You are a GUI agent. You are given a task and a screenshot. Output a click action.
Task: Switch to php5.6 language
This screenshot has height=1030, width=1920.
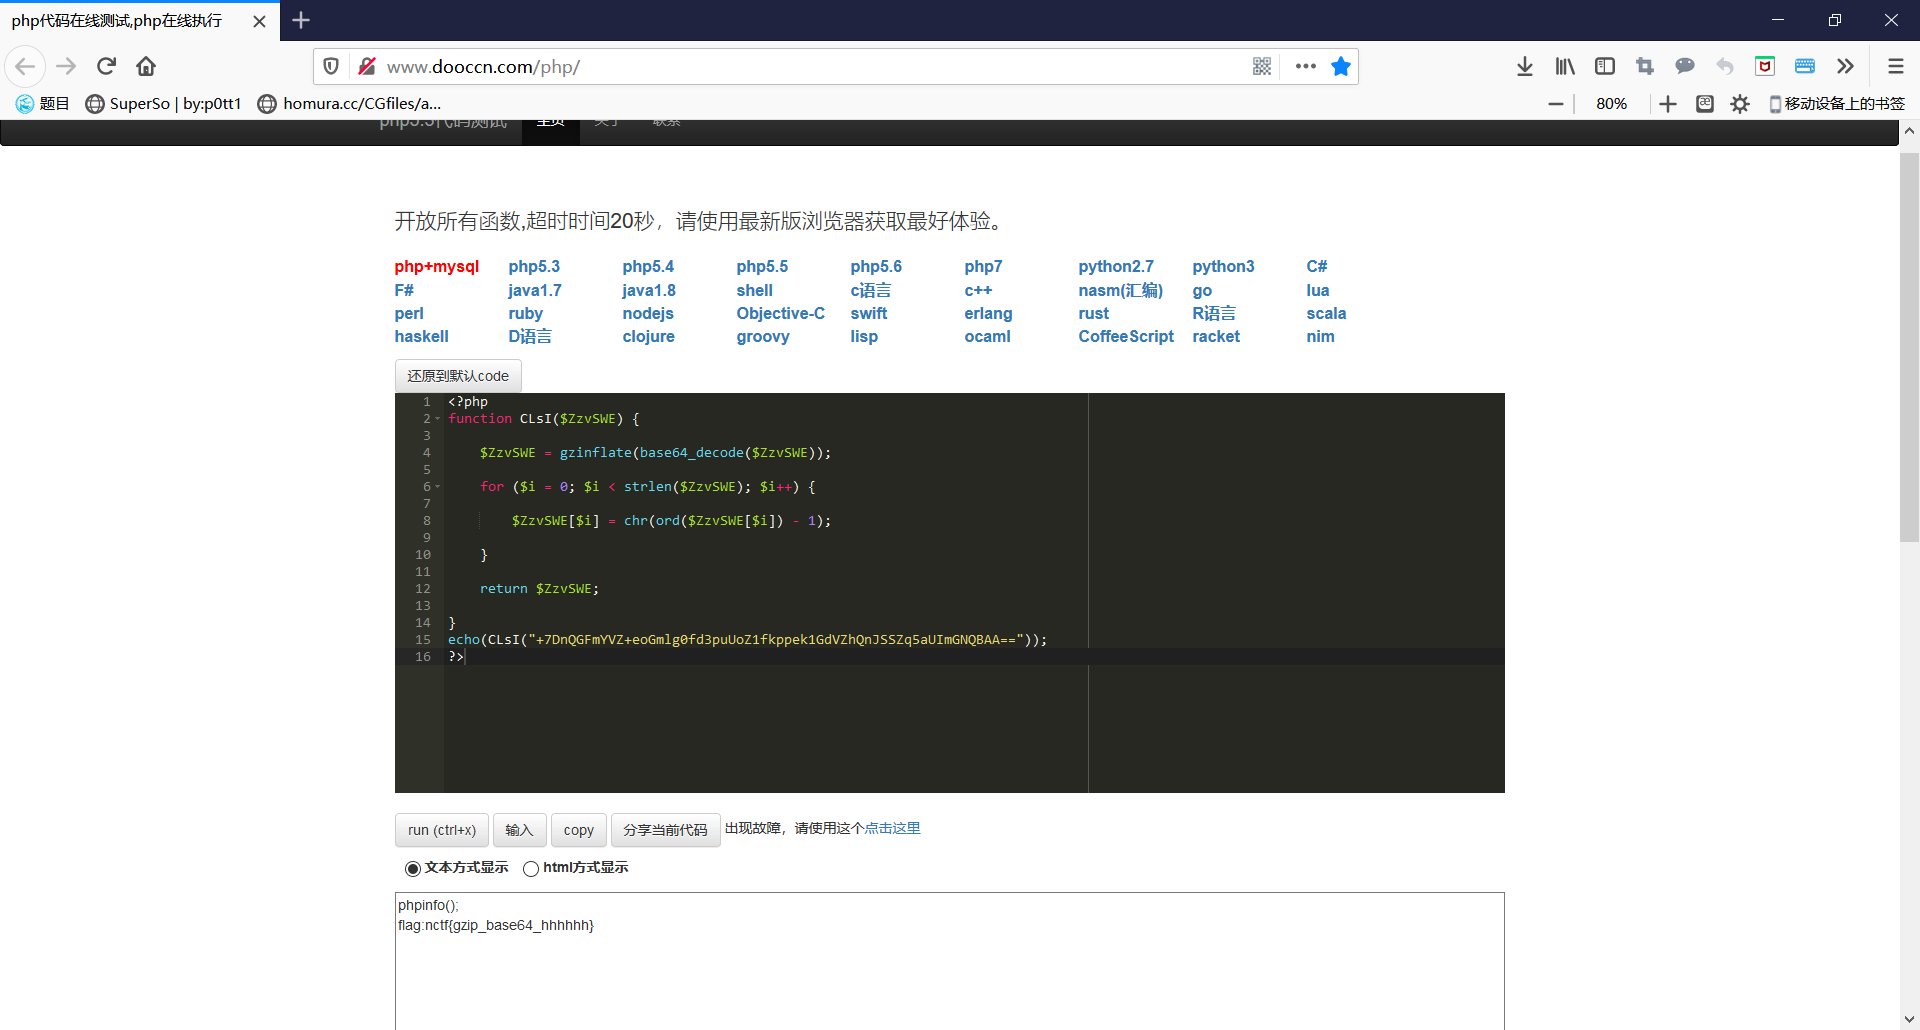[x=876, y=267]
